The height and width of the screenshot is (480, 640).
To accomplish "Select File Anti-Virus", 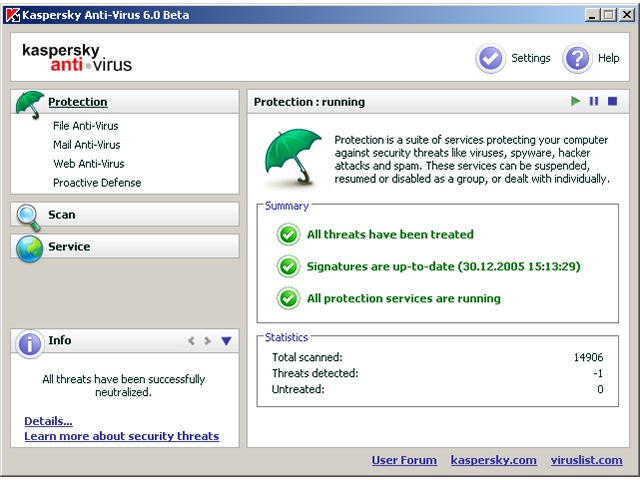I will pos(85,126).
